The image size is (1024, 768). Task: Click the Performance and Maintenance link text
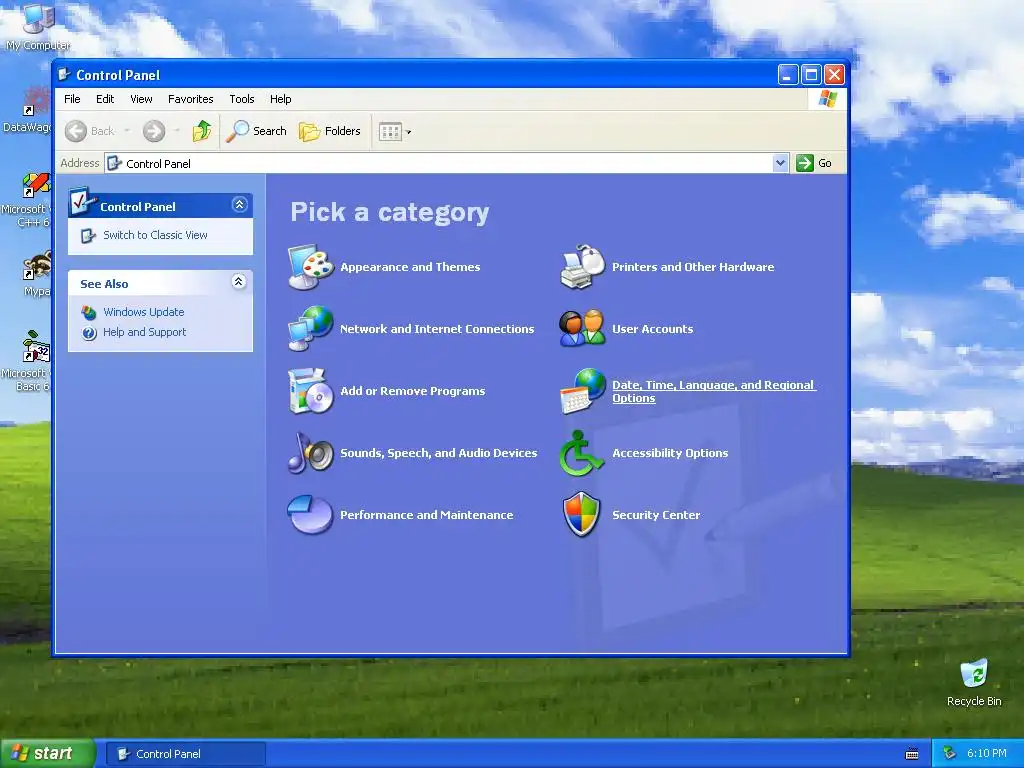(x=426, y=515)
